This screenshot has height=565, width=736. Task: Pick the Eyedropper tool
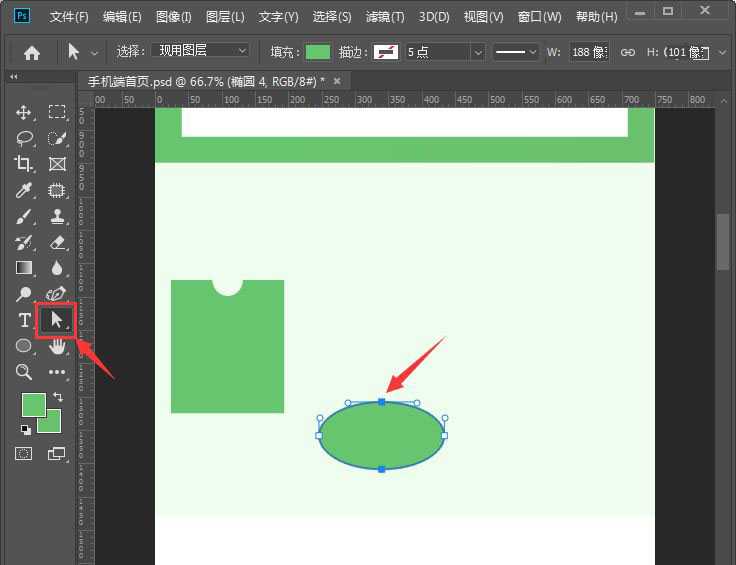pos(24,190)
